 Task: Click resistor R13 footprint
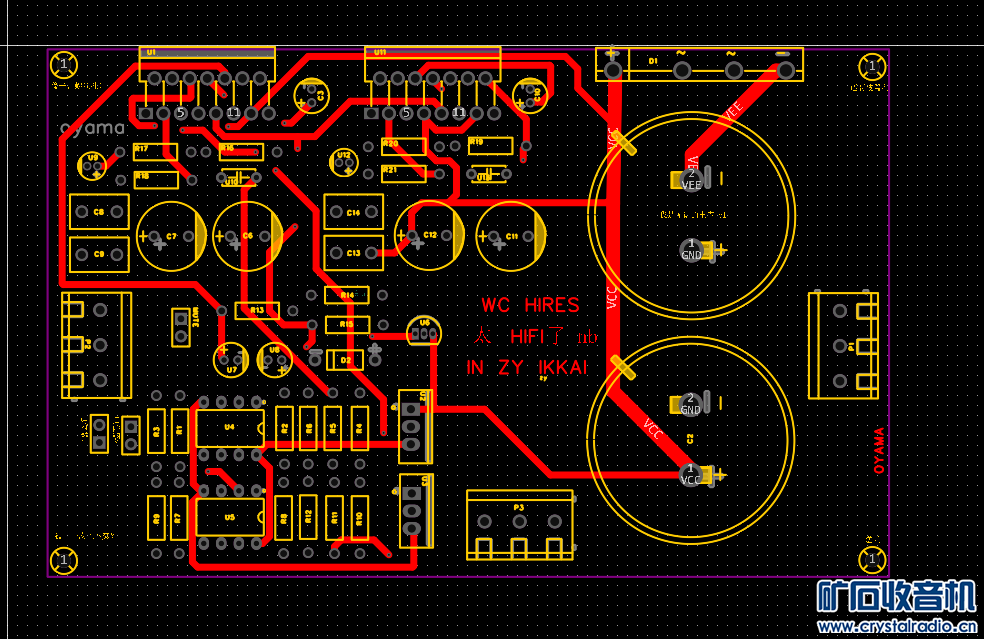pos(257,311)
